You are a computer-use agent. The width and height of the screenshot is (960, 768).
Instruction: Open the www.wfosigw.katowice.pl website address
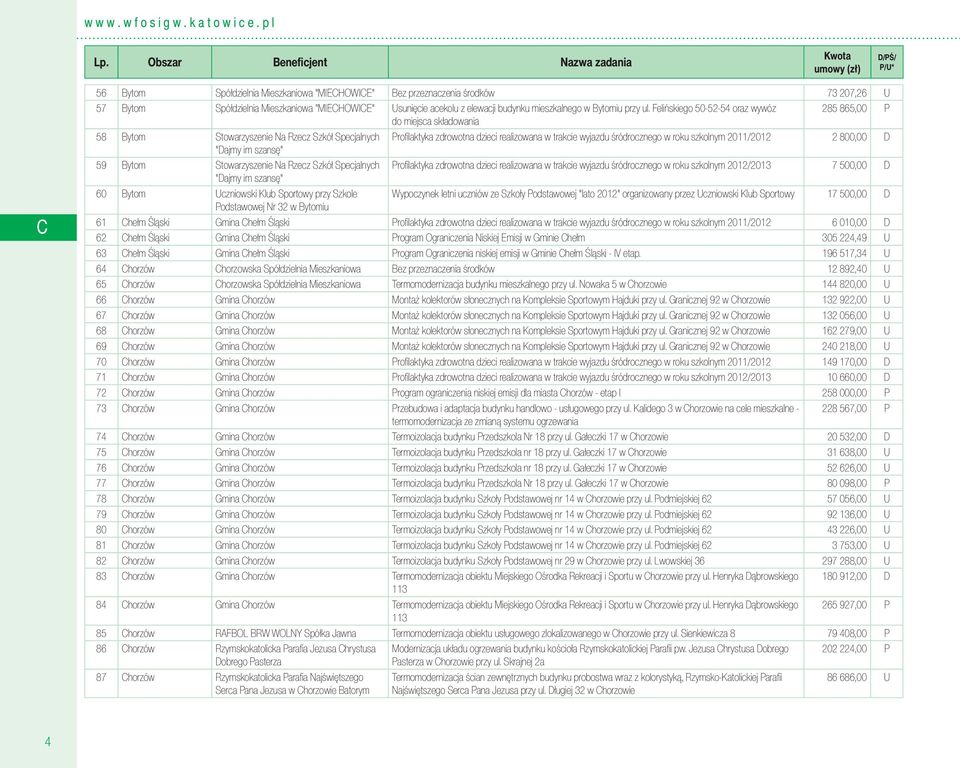click(x=179, y=23)
